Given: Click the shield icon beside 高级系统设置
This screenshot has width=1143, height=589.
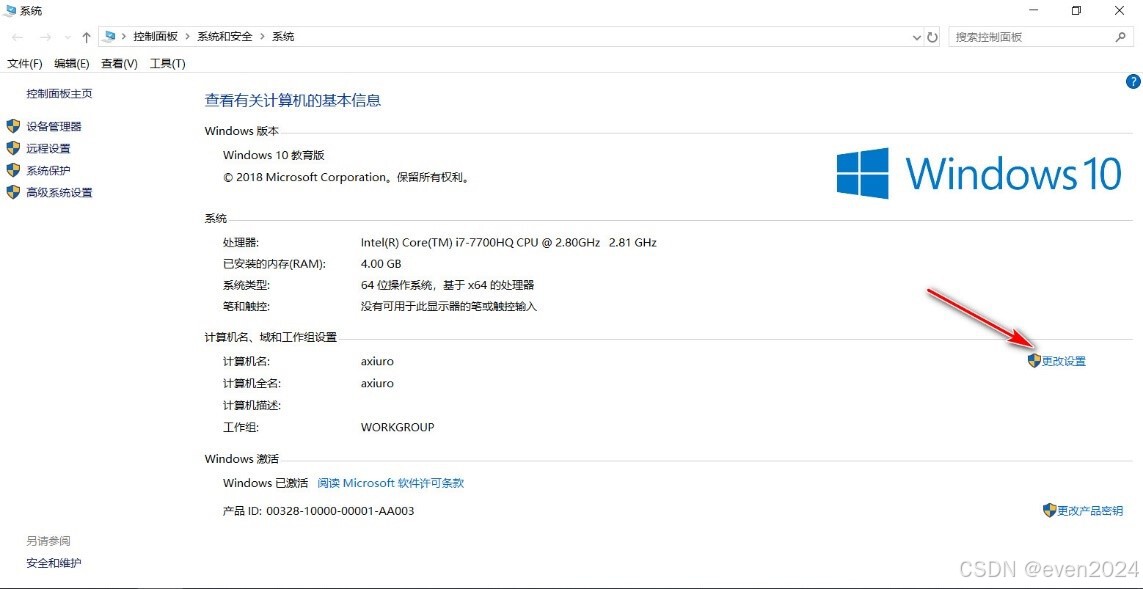Looking at the screenshot, I should (x=13, y=192).
